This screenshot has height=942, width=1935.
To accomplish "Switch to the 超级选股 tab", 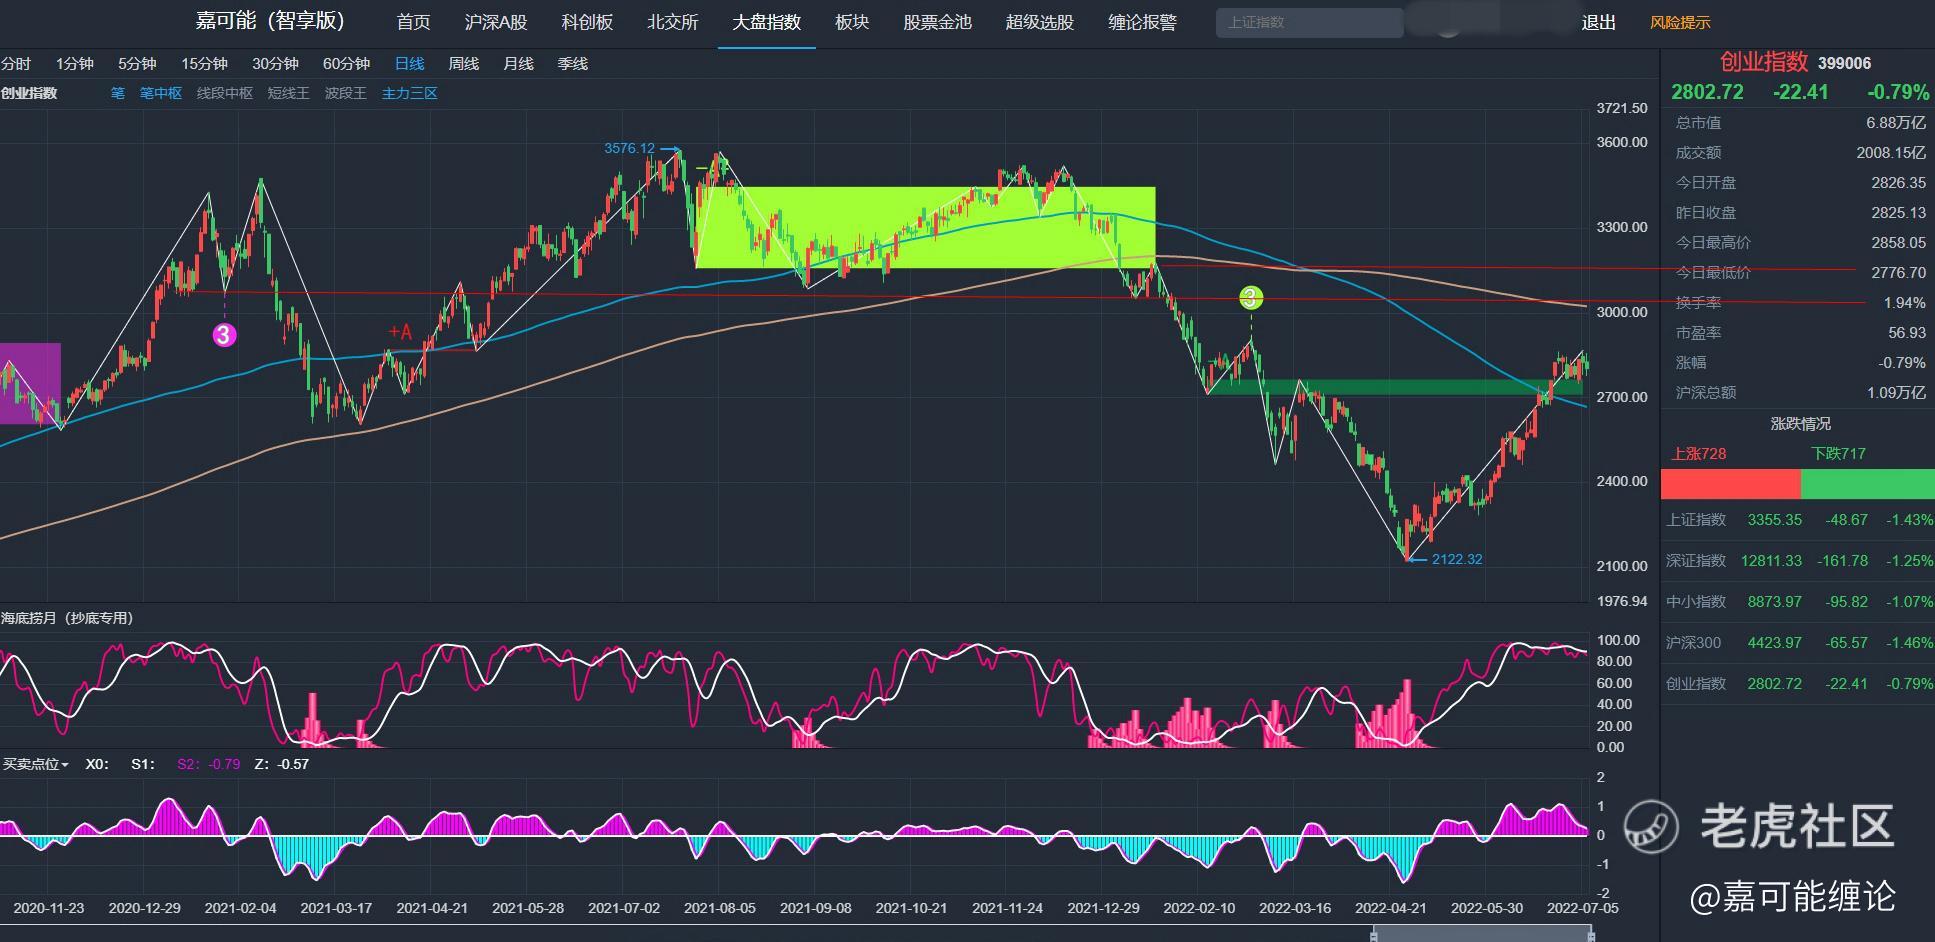I will [1039, 22].
